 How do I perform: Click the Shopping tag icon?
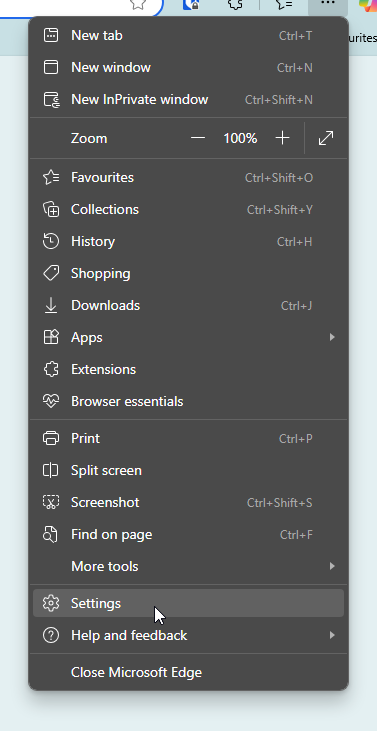(51, 273)
